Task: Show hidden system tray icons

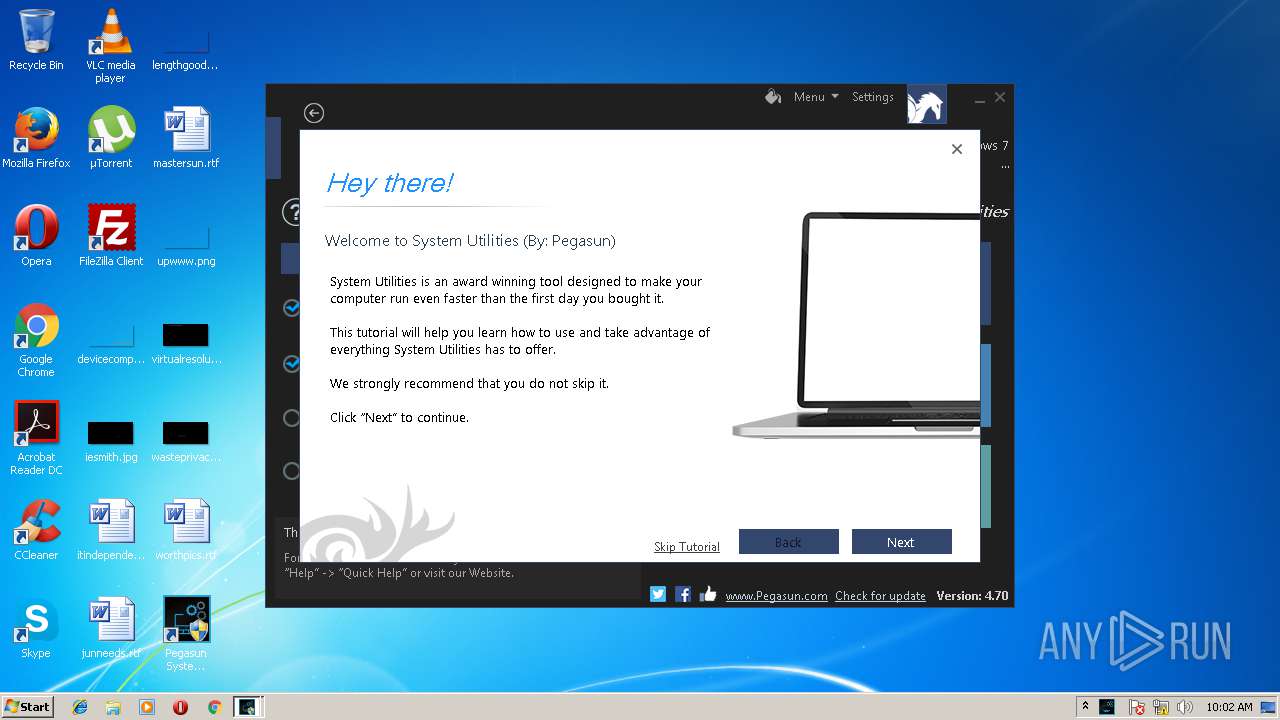Action: (x=1086, y=707)
